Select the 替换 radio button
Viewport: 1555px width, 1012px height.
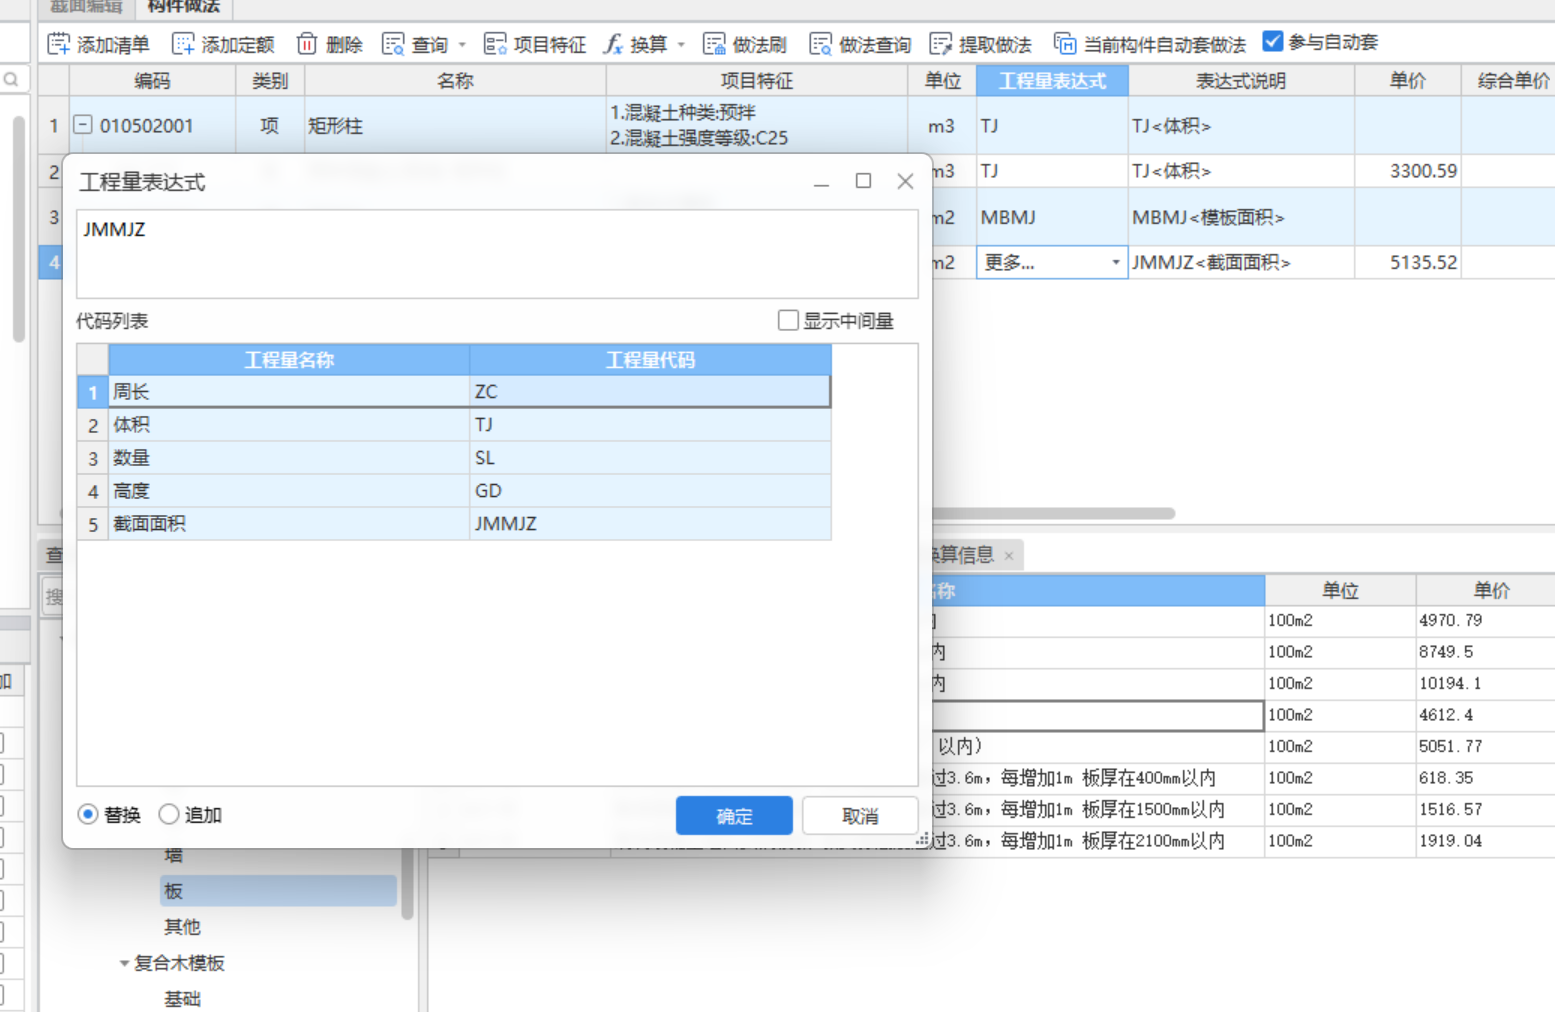point(88,815)
